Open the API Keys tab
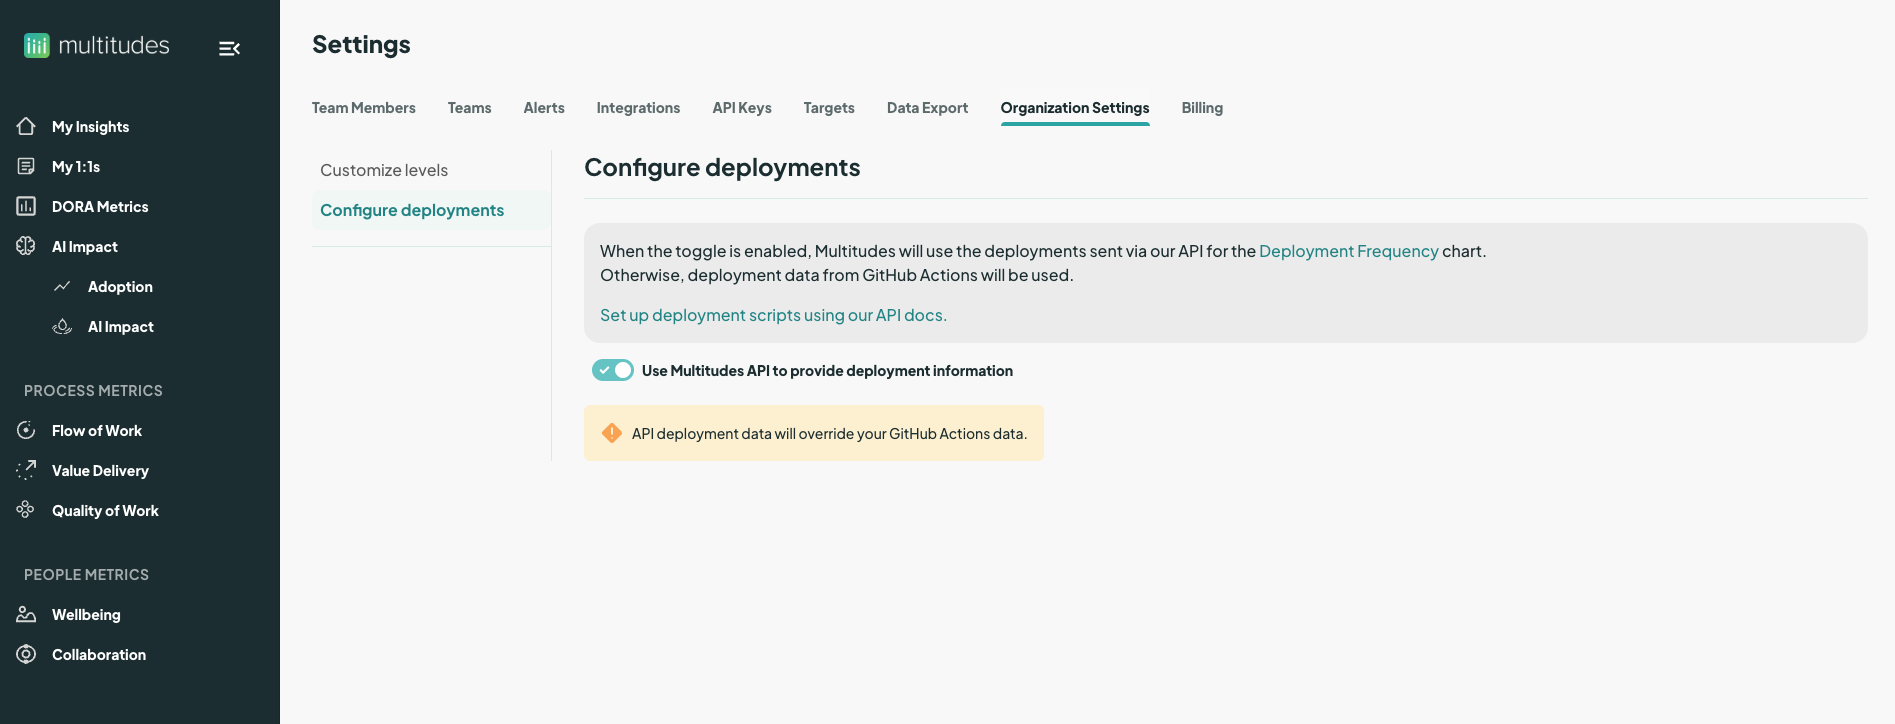 (x=741, y=108)
